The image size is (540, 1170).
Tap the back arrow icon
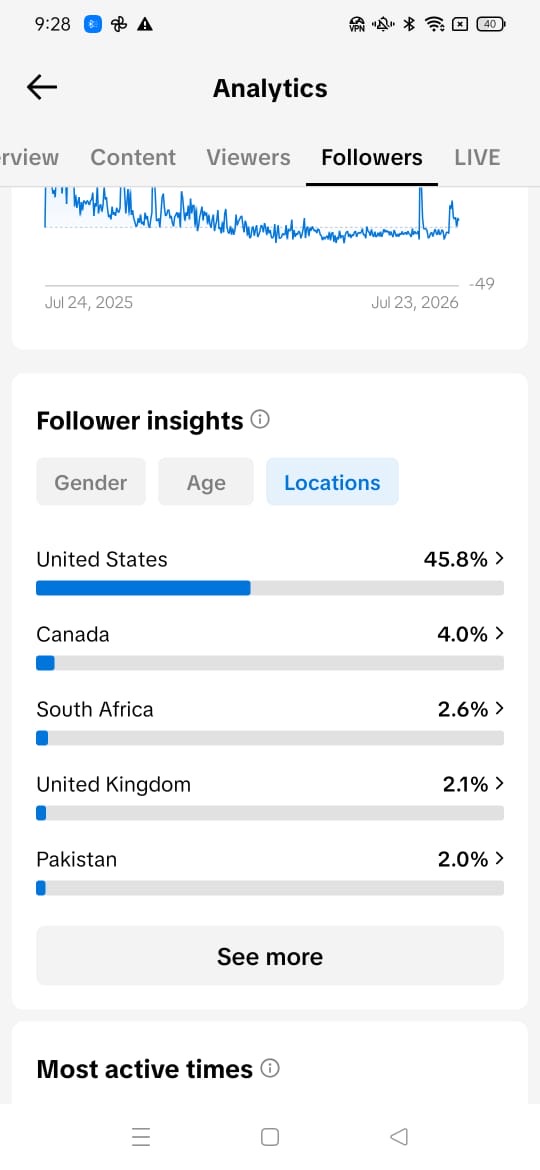[42, 88]
